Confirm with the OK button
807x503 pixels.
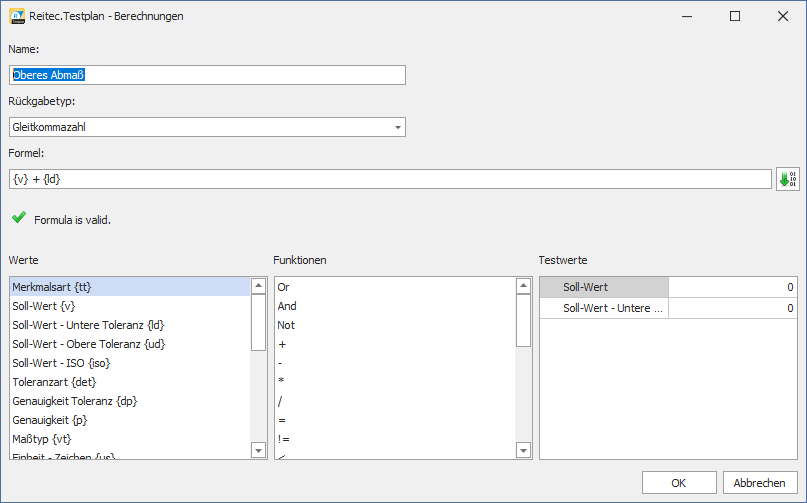pos(678,483)
